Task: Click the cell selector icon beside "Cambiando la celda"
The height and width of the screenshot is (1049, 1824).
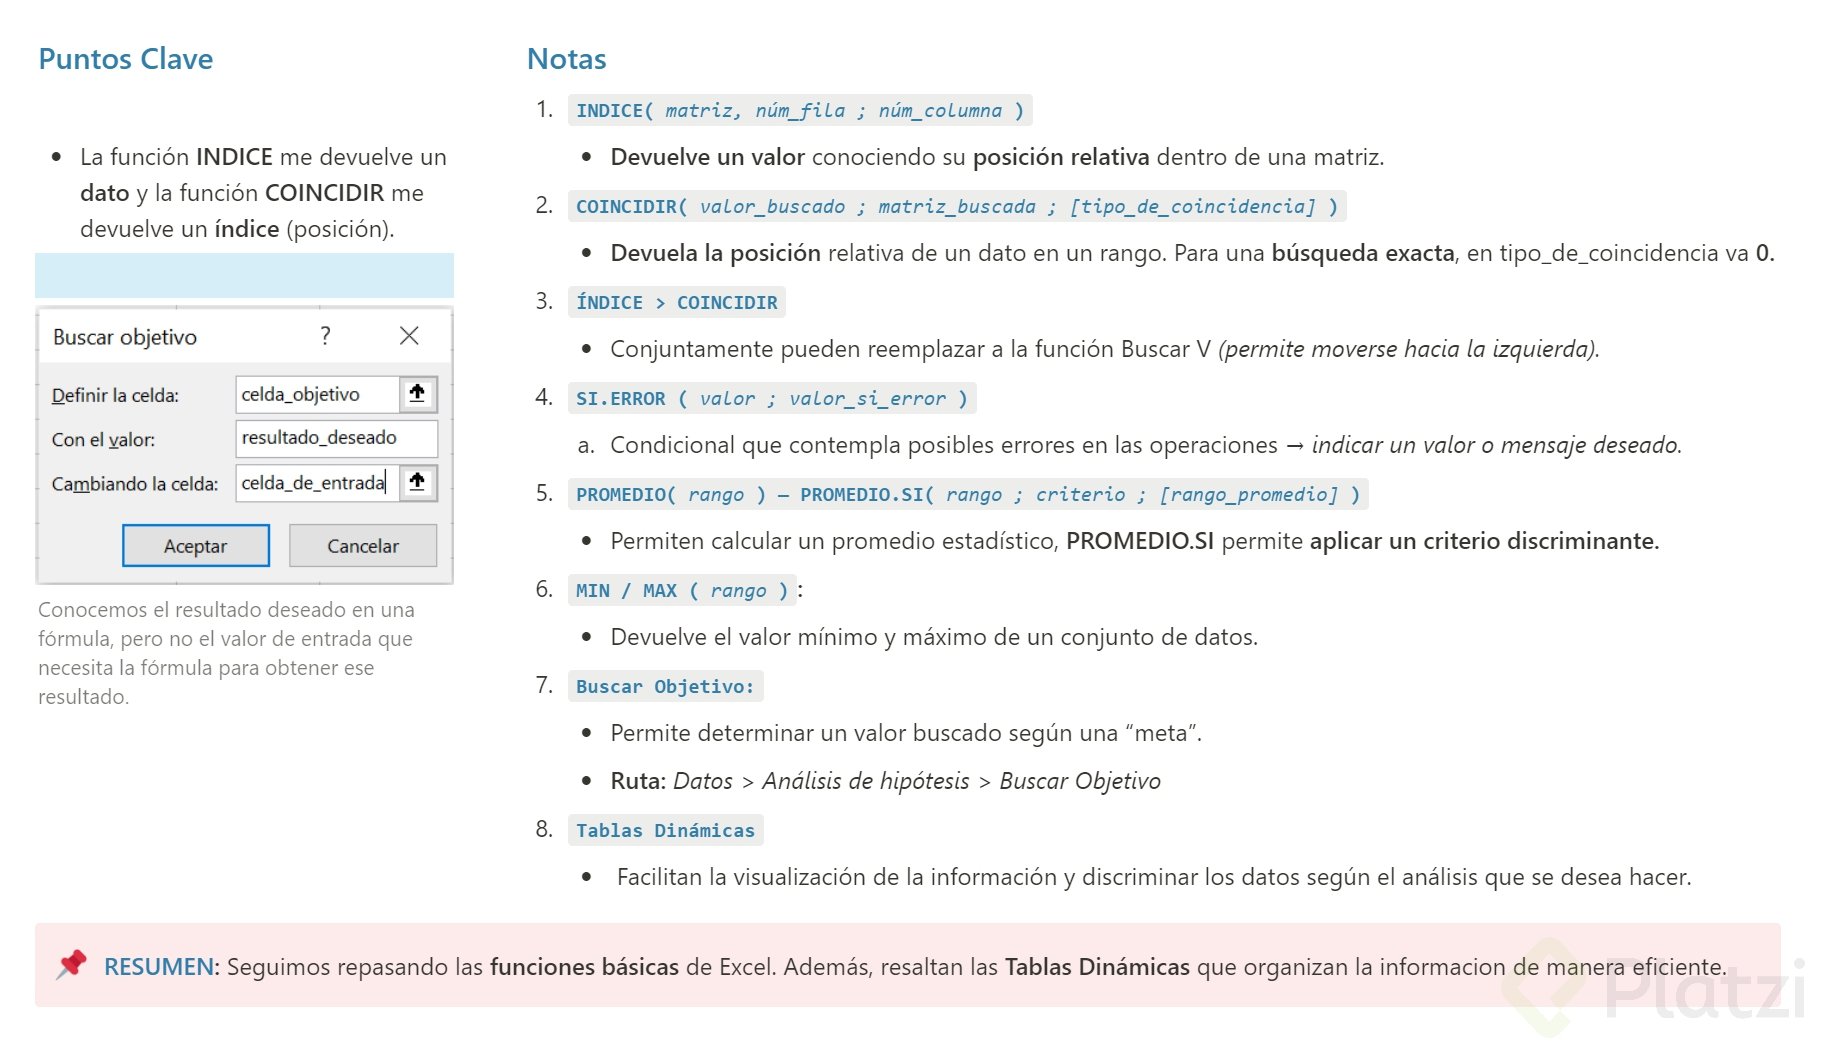Action: 418,483
